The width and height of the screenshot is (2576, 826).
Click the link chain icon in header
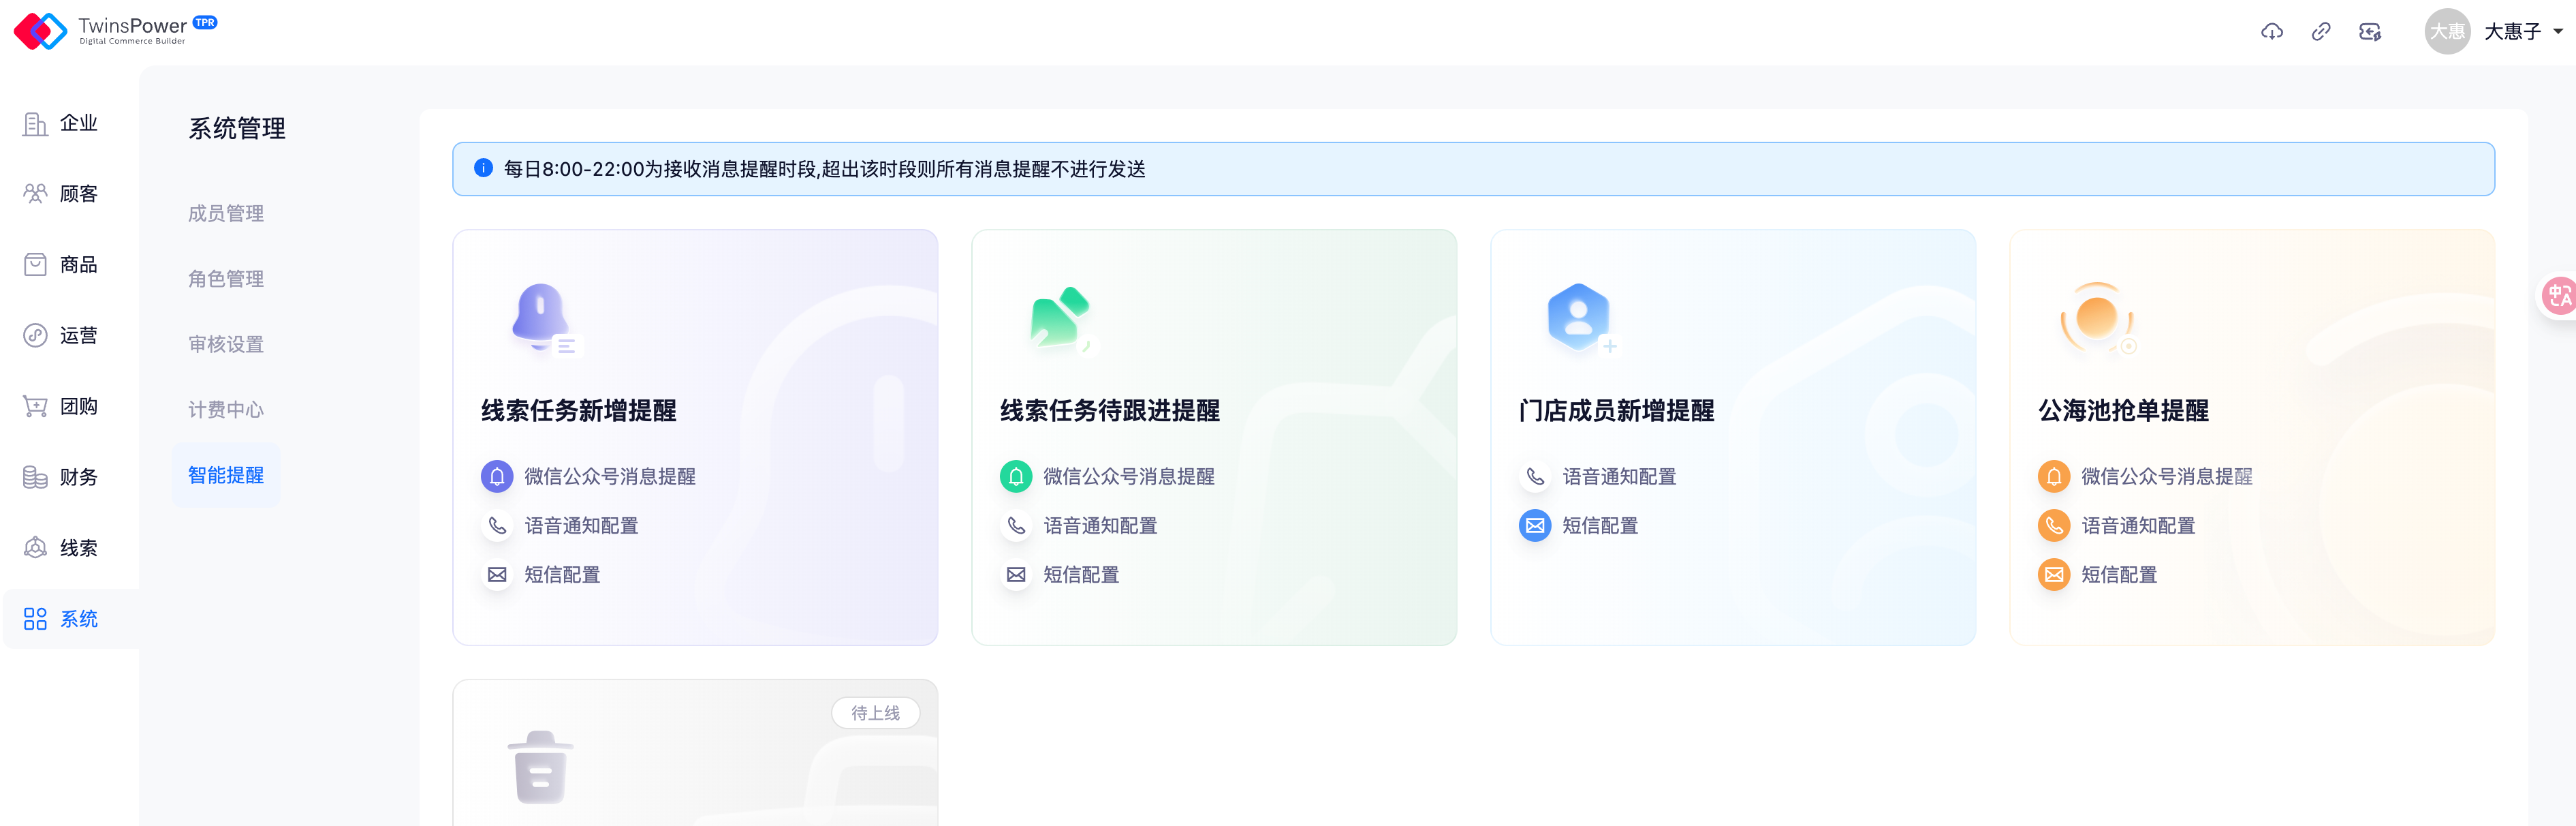pyautogui.click(x=2320, y=32)
